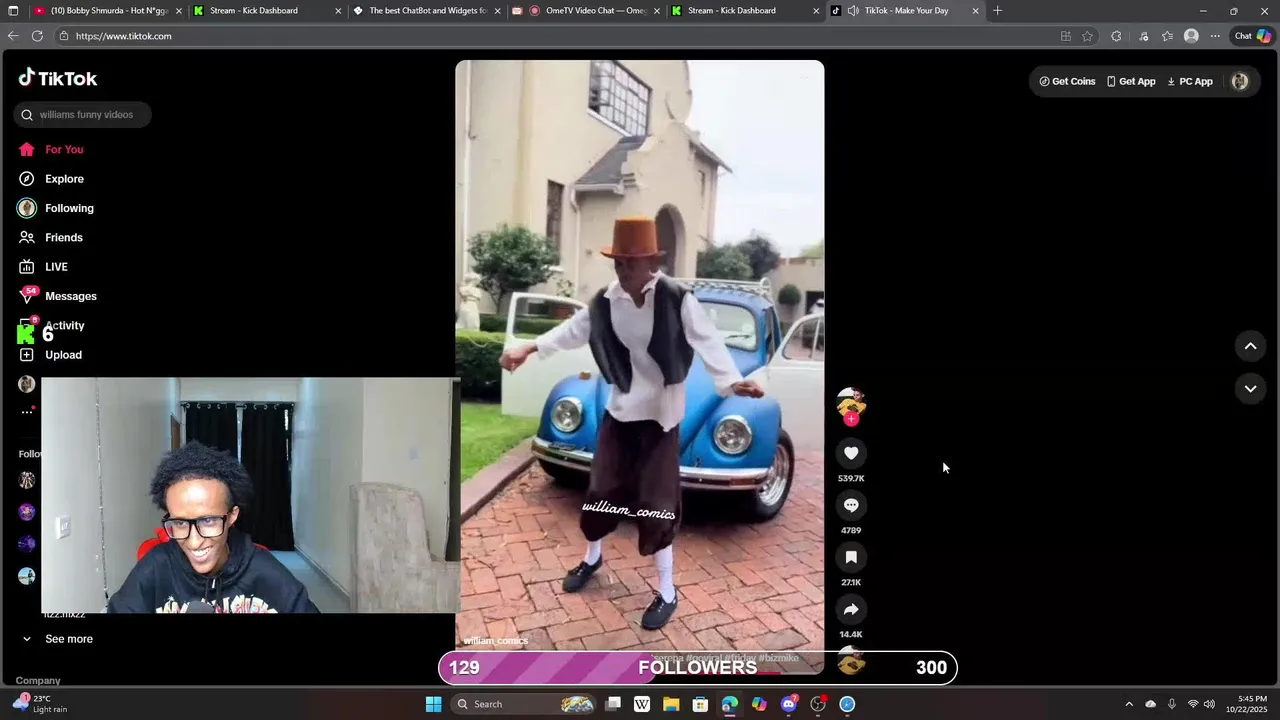1280x720 pixels.
Task: Open File Explorer from taskbar
Action: (x=671, y=704)
